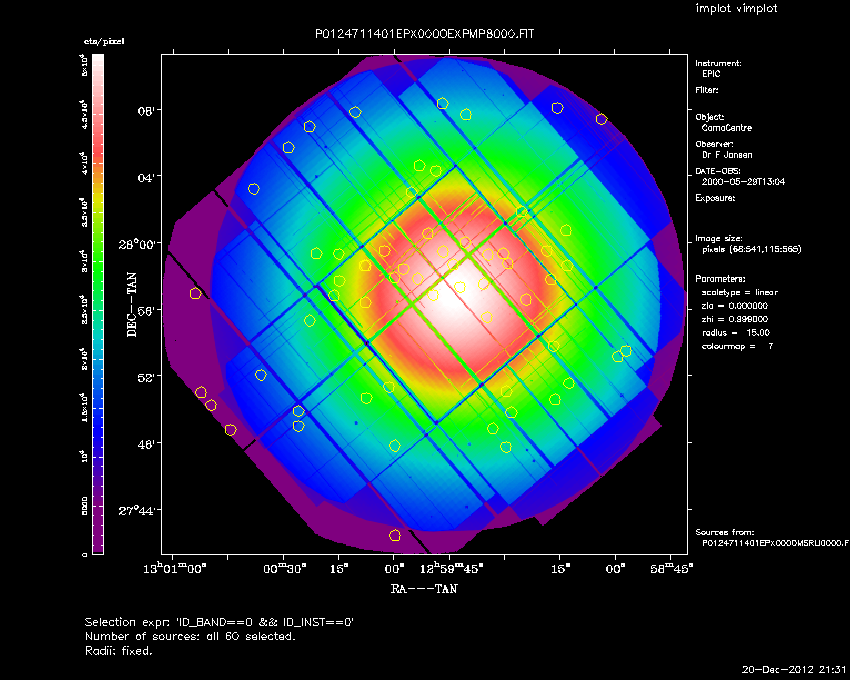The height and width of the screenshot is (680, 850).
Task: Click the 'Instrument:' heading
Action: (x=718, y=63)
